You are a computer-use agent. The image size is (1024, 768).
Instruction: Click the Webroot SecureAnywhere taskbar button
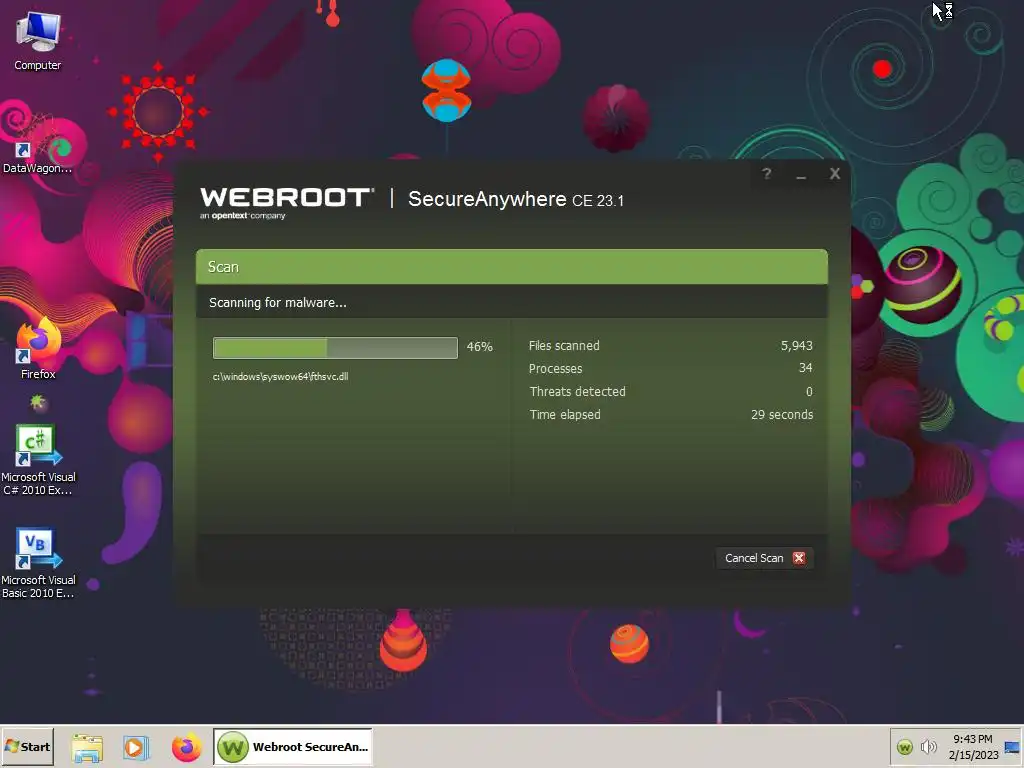(x=293, y=746)
